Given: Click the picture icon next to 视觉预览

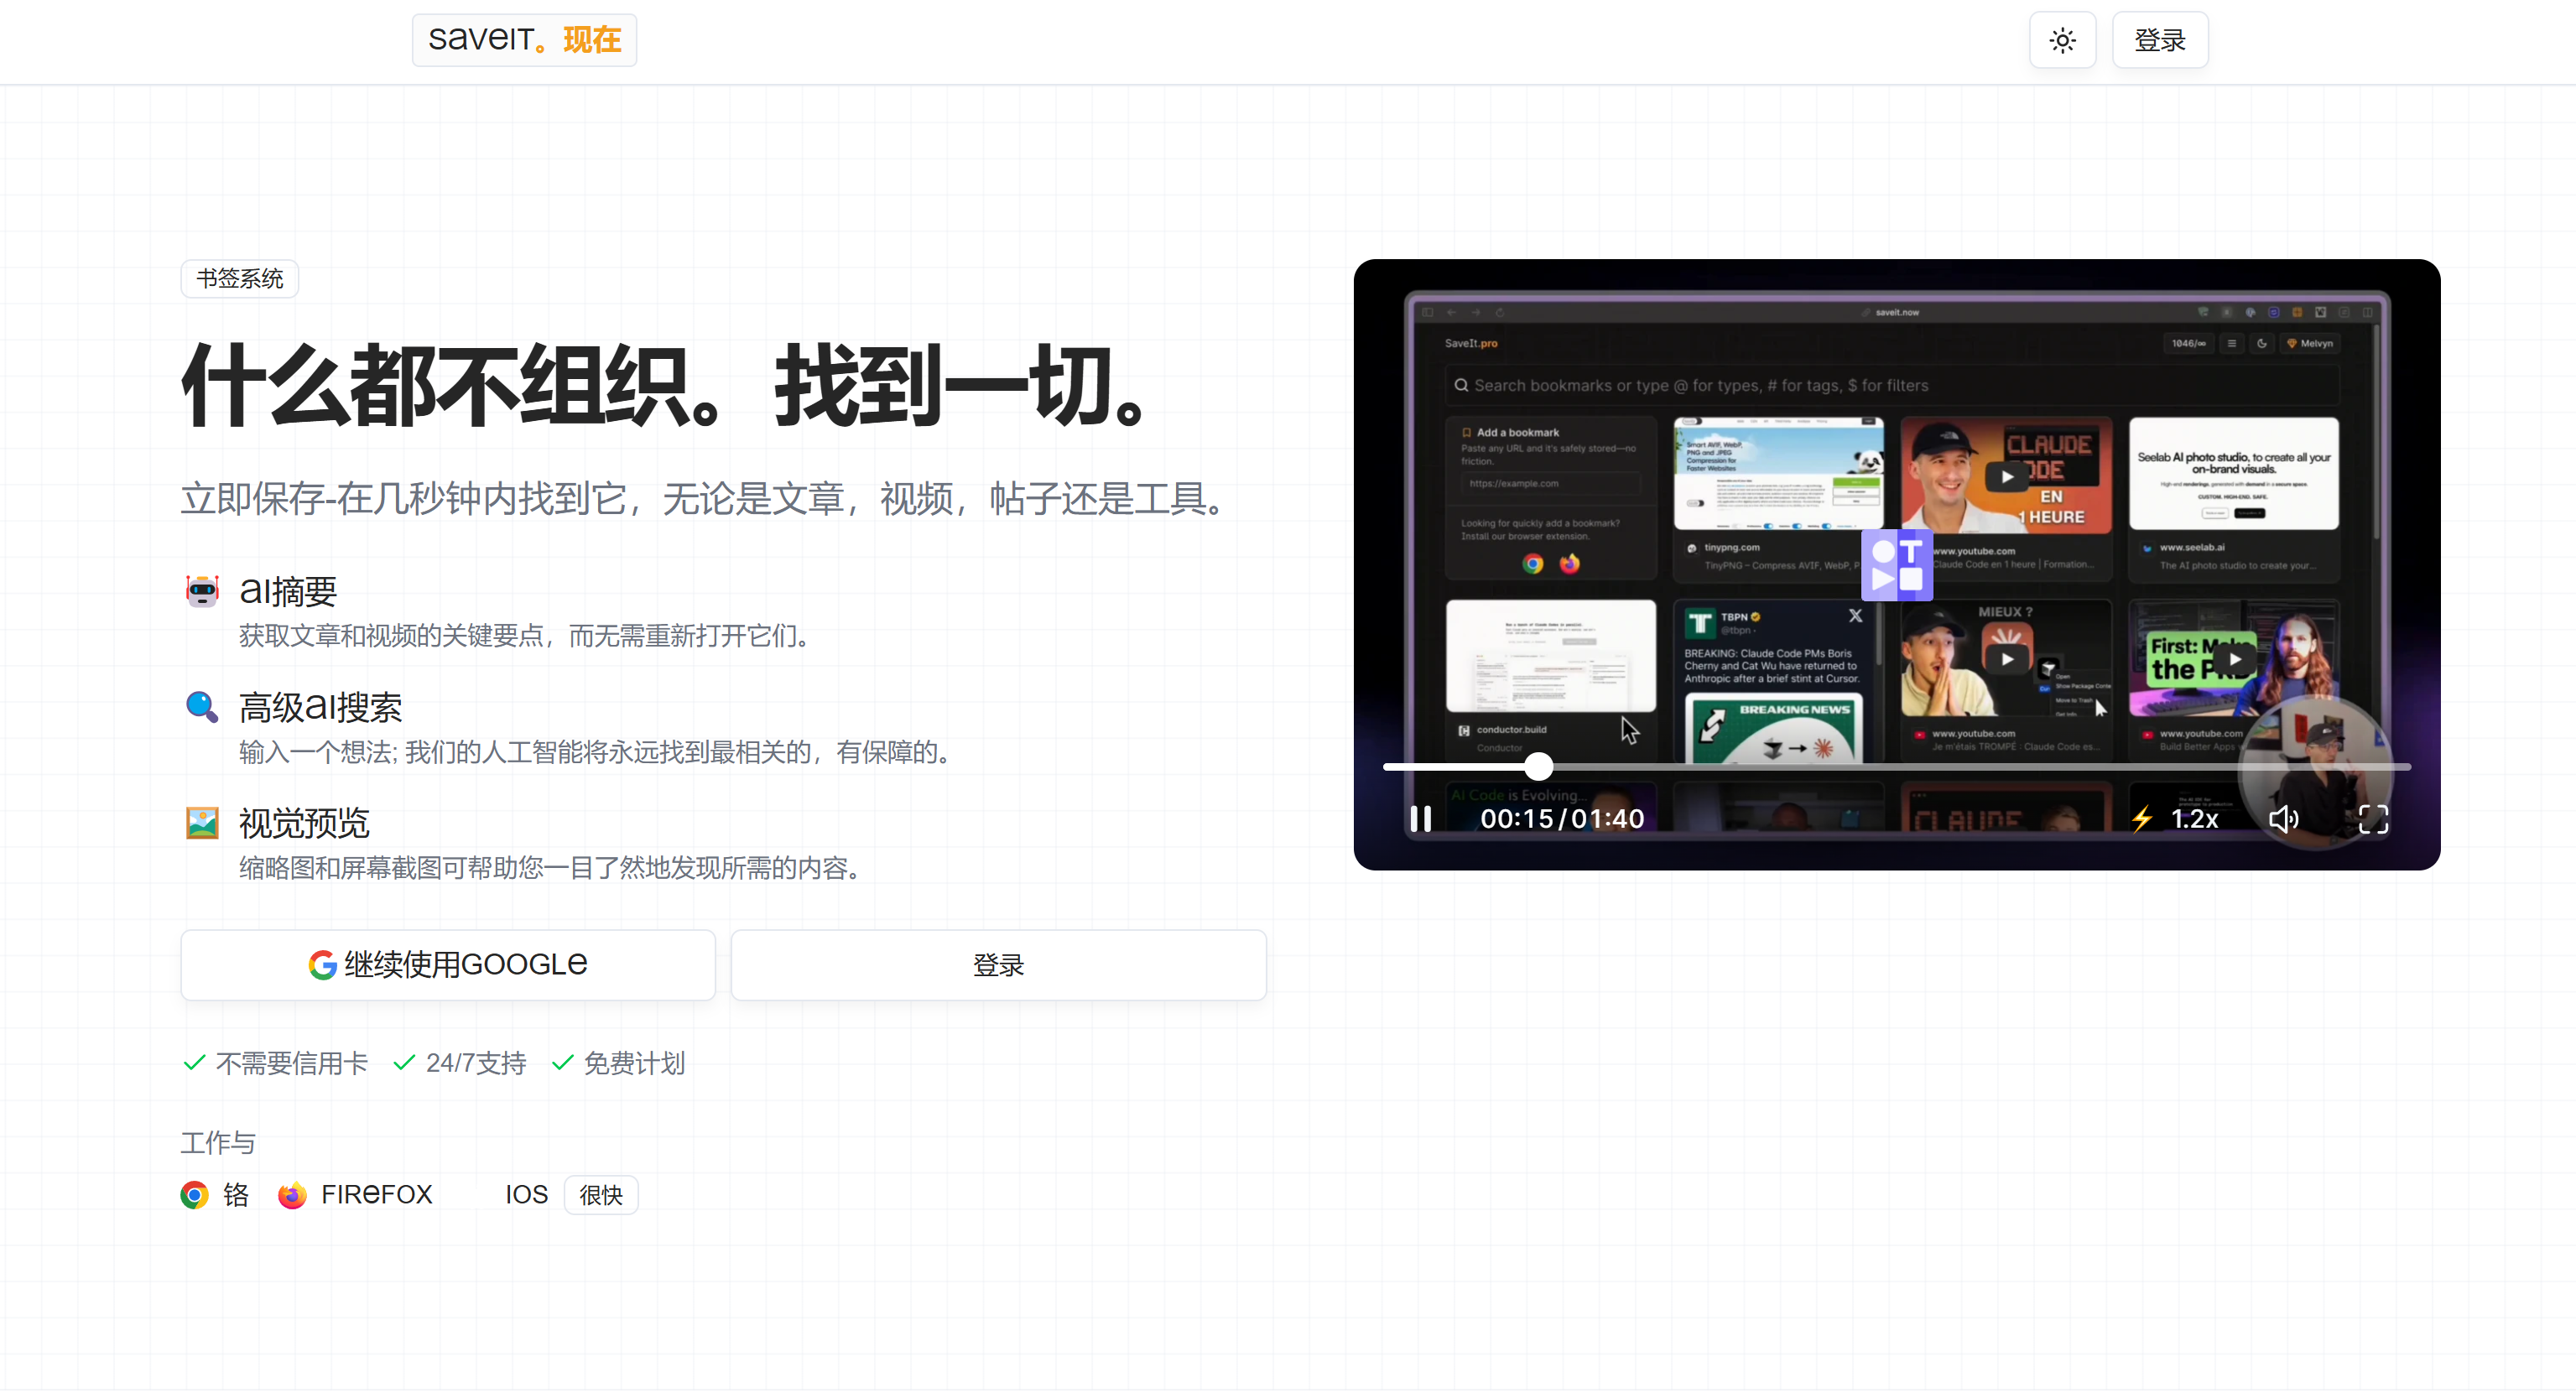Looking at the screenshot, I should coord(202,823).
